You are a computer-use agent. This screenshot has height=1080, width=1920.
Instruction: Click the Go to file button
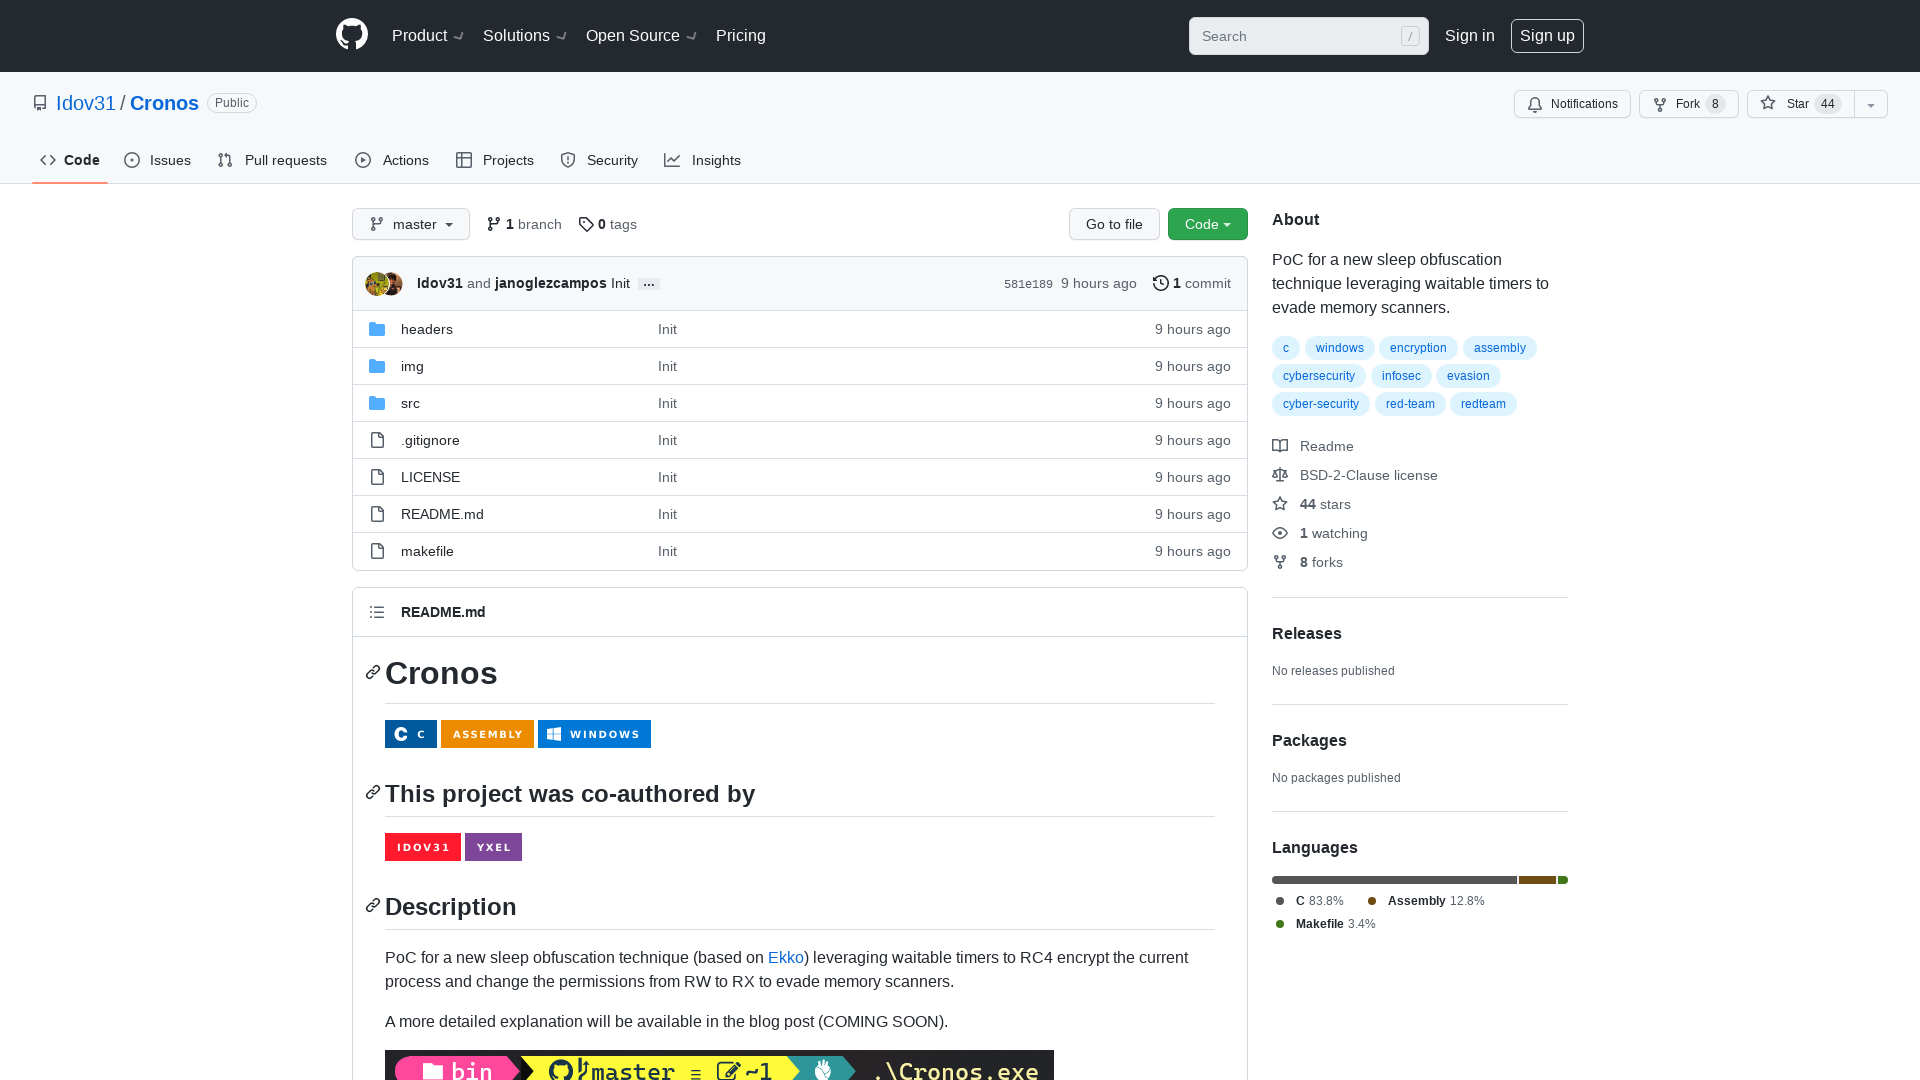tap(1113, 224)
